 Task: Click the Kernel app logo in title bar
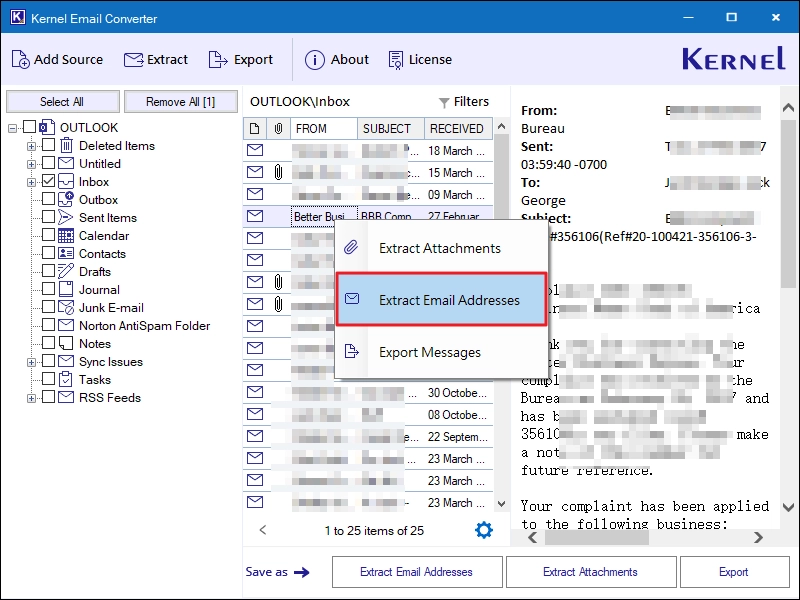[17, 17]
